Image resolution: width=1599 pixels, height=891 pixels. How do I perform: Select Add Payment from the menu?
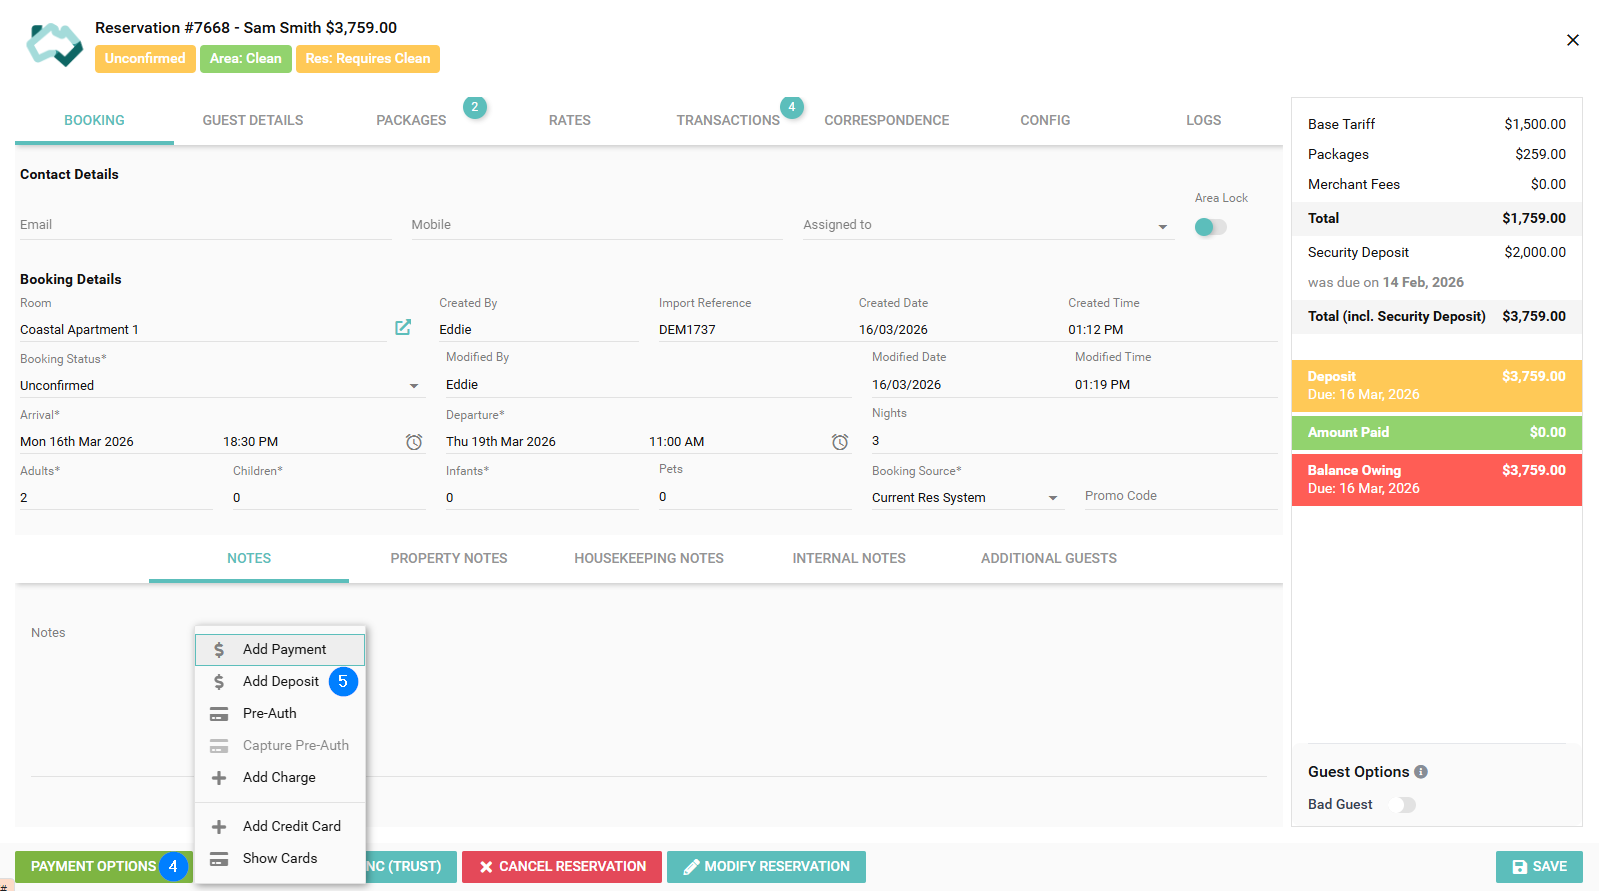tap(284, 650)
